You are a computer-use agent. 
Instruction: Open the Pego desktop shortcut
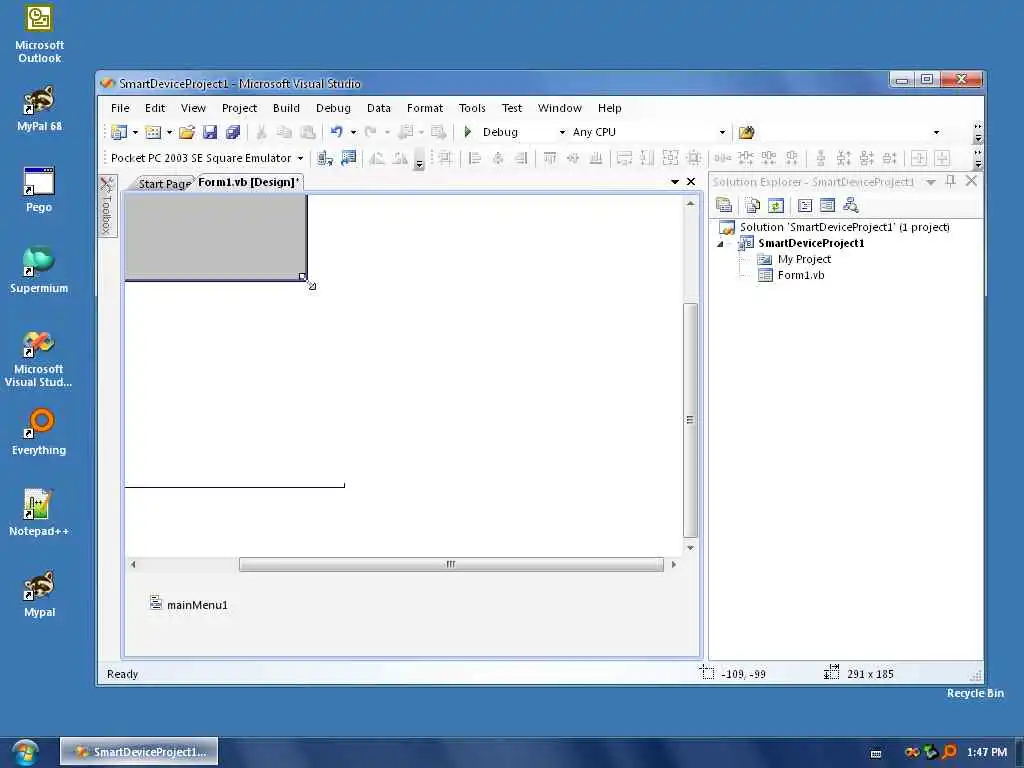point(39,190)
